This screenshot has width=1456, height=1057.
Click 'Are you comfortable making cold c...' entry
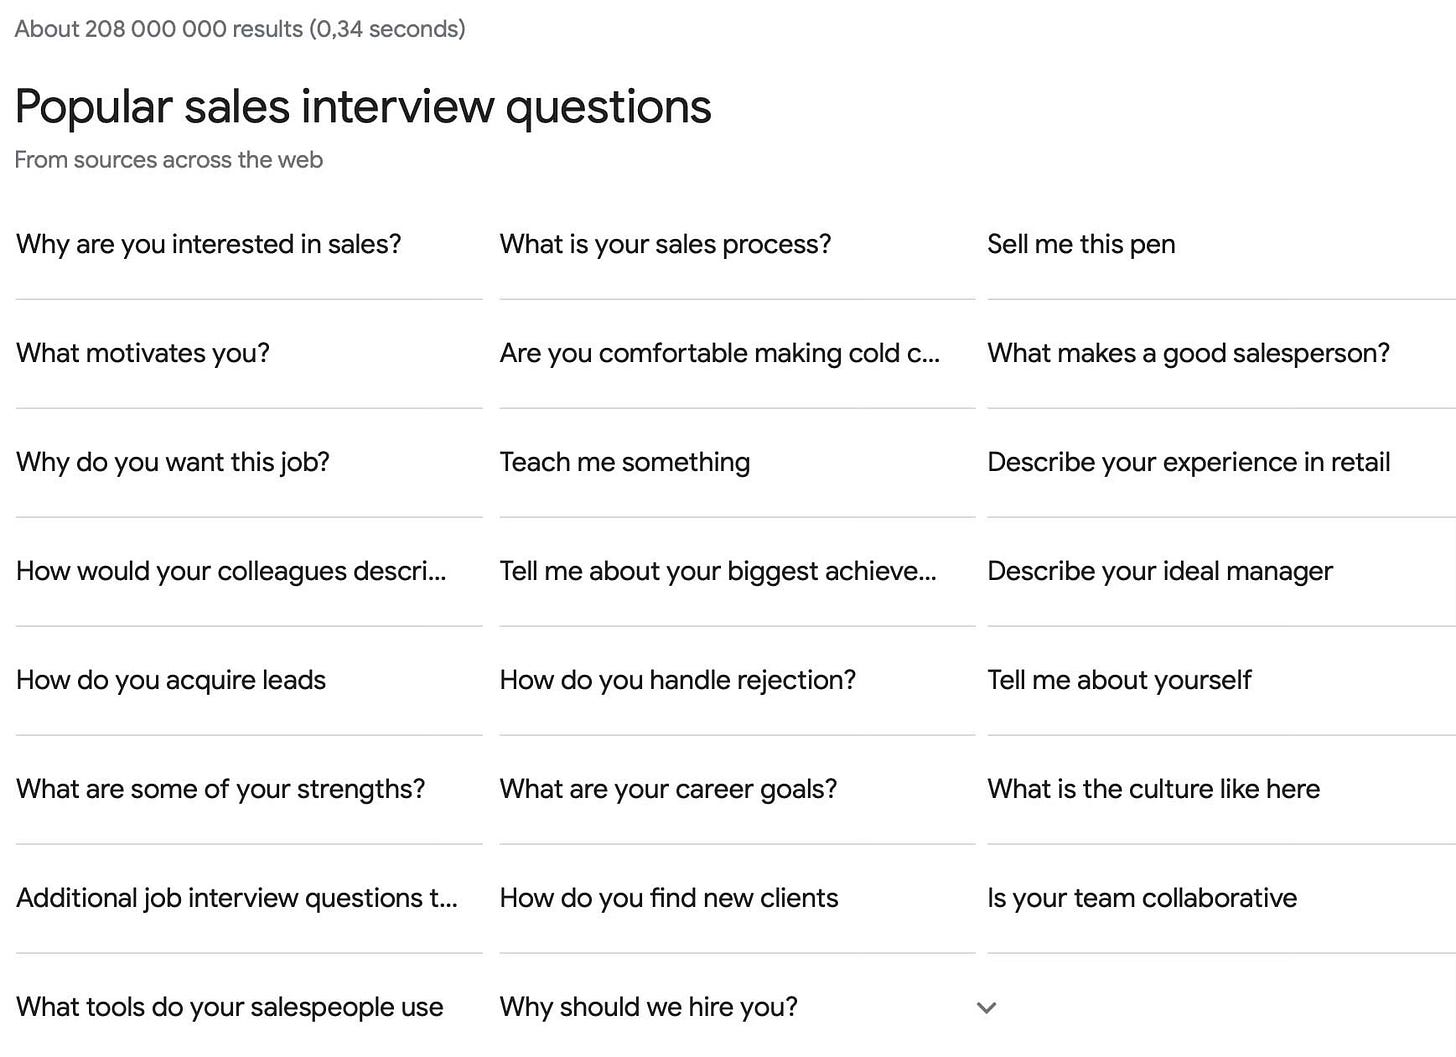coord(719,353)
